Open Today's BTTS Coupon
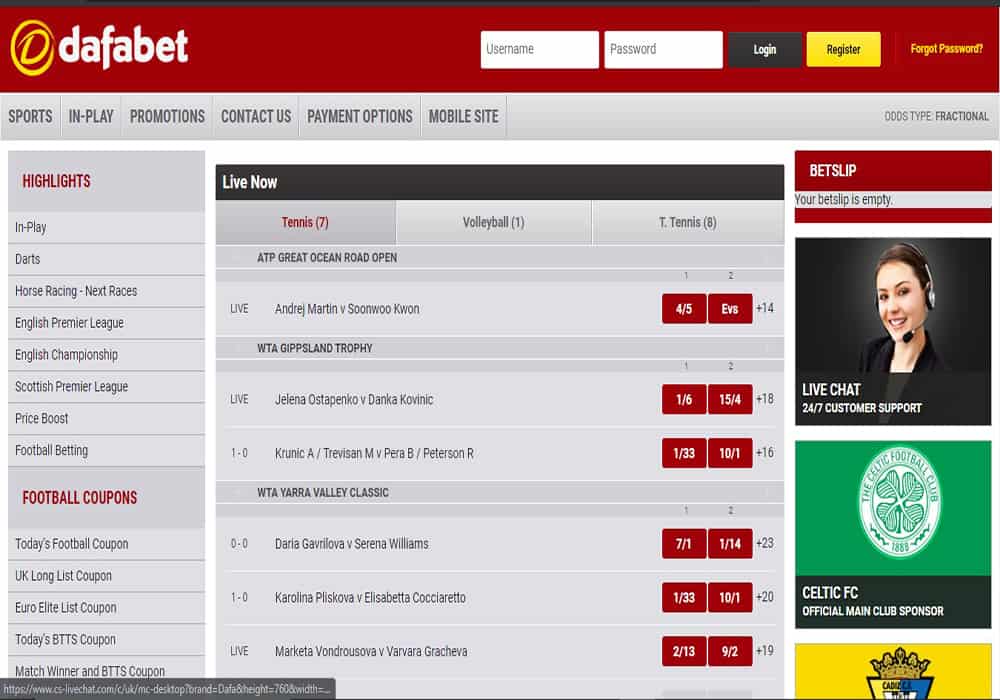Screen dimensions: 1000x700 [x=107, y=639]
